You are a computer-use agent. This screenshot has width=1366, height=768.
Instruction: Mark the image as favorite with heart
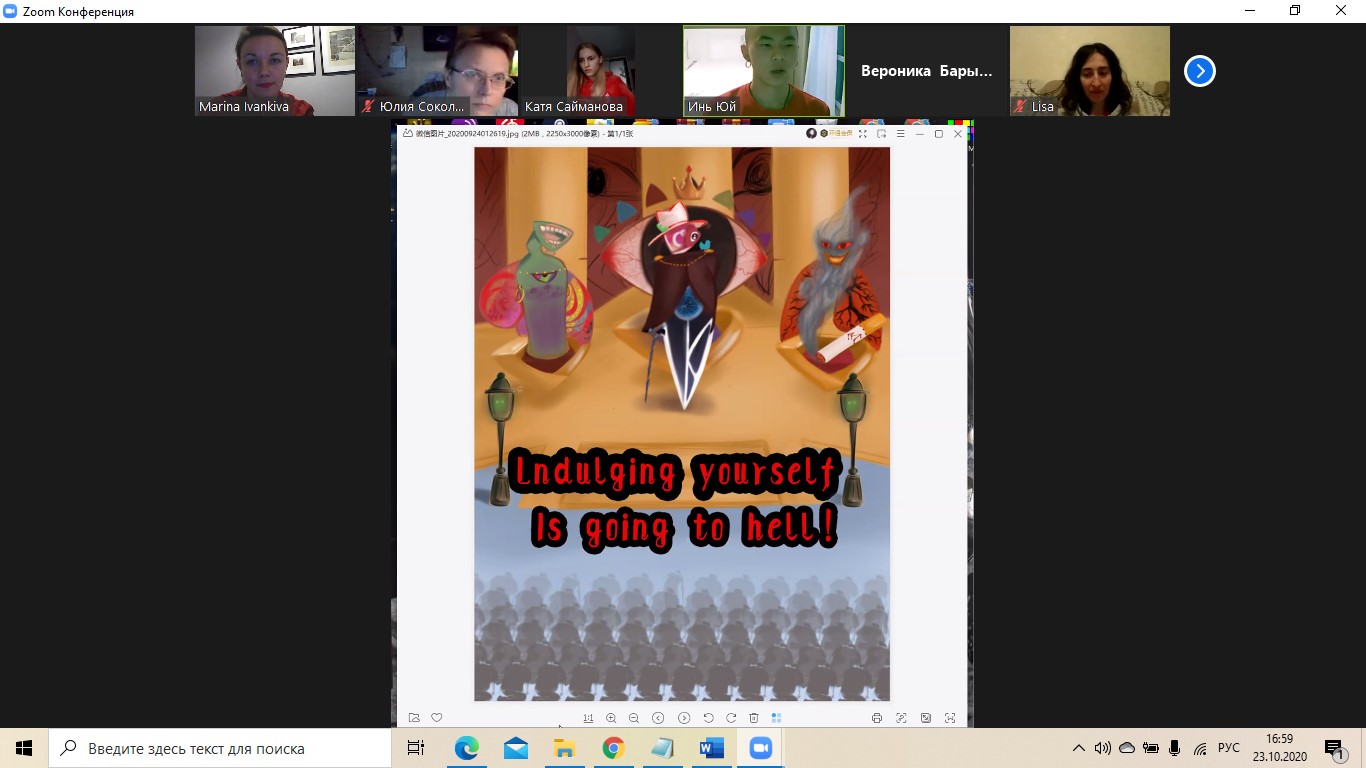(x=437, y=718)
